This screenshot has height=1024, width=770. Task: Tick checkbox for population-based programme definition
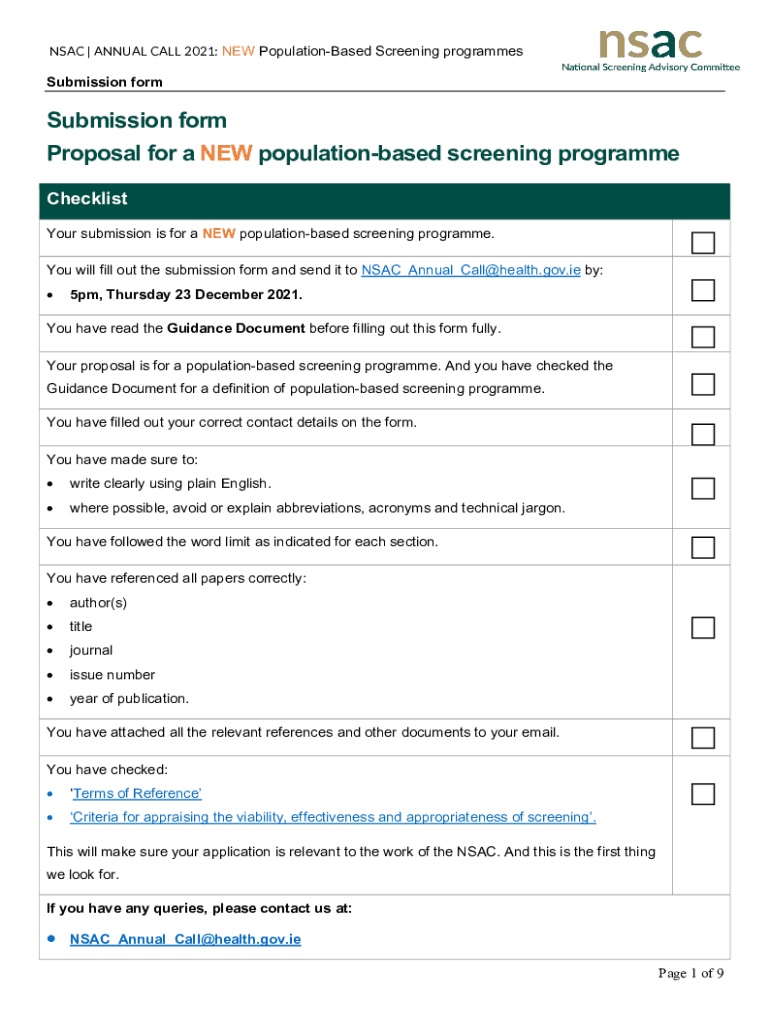[x=704, y=384]
